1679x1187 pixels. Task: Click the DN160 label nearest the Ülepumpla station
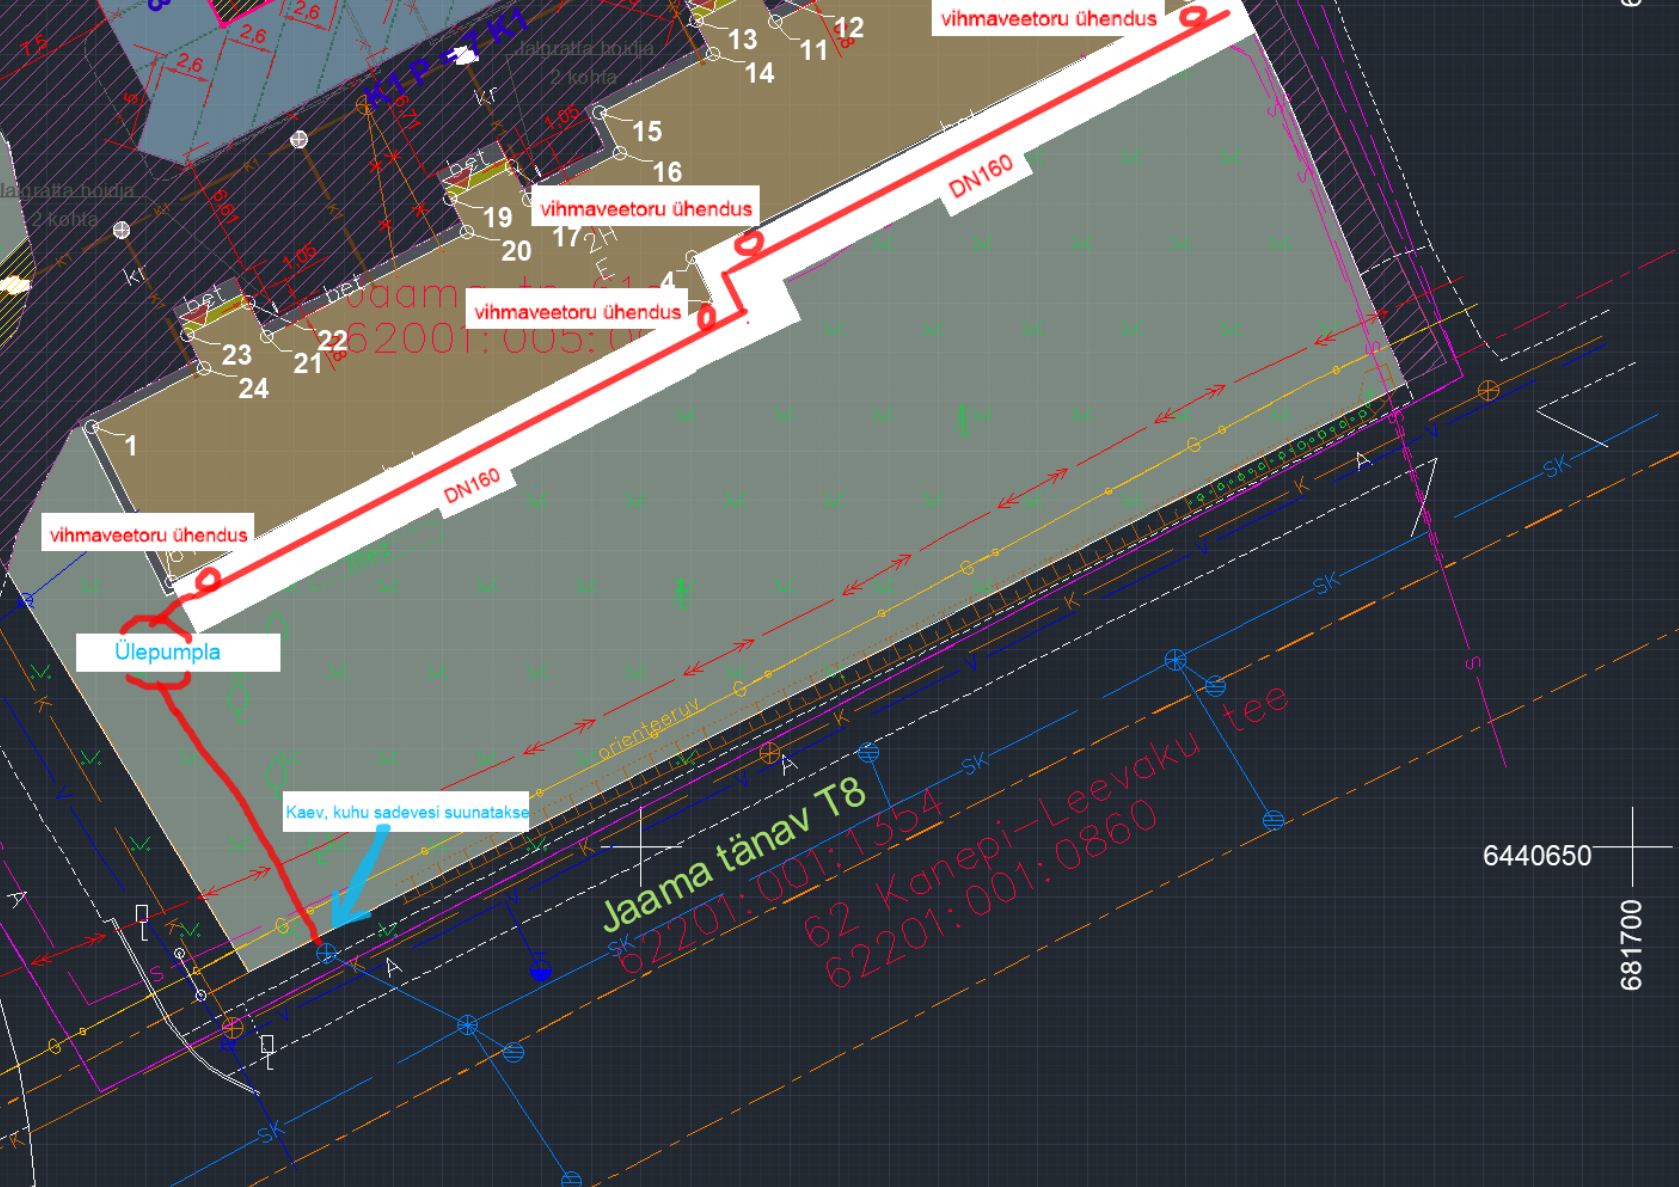point(472,487)
